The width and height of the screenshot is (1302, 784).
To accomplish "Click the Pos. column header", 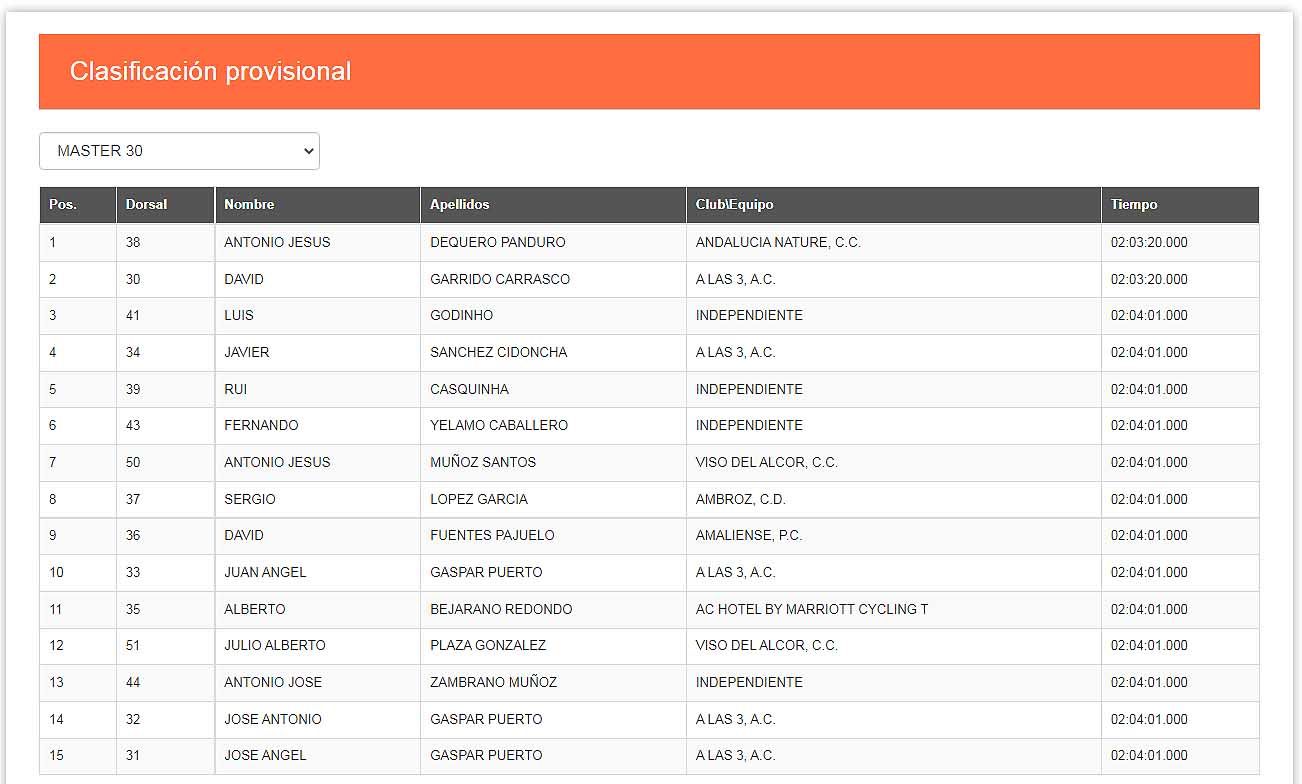I will [78, 204].
